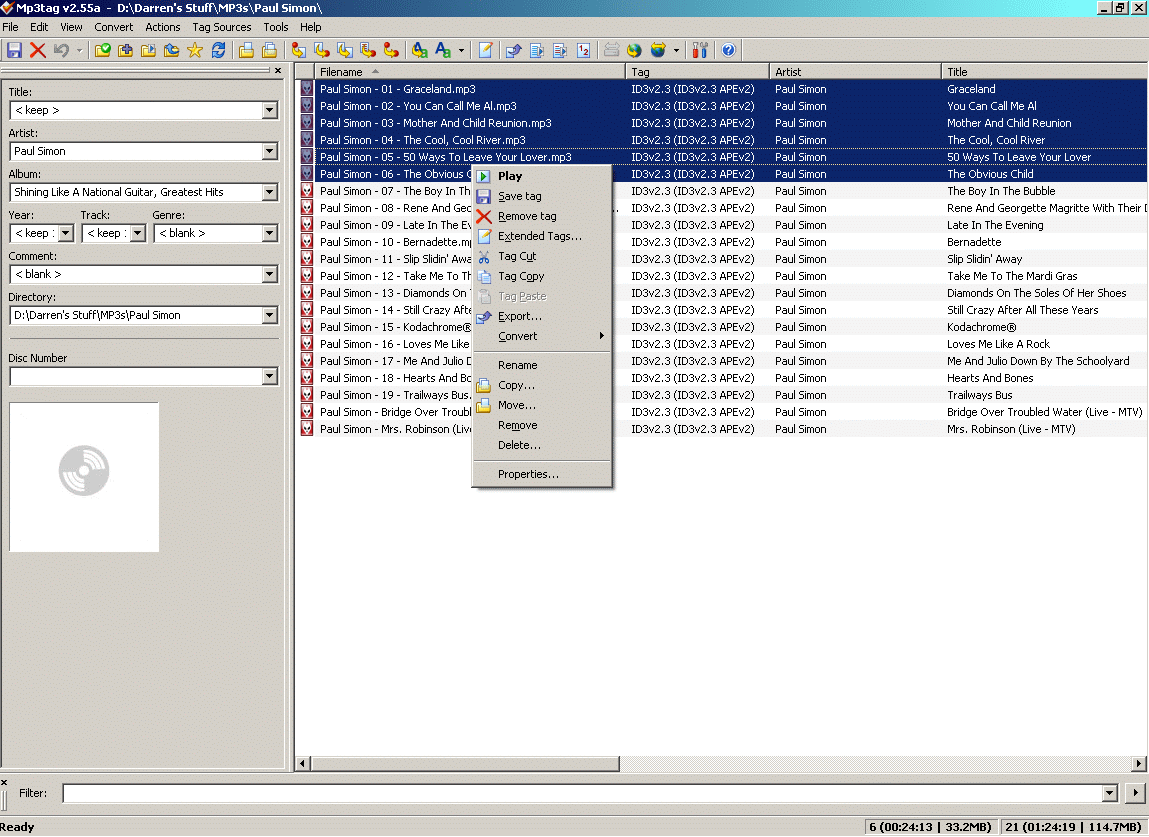This screenshot has width=1149, height=837.
Task: Click the Auto-numbering wizard 1-2 toolbar icon
Action: tap(583, 50)
